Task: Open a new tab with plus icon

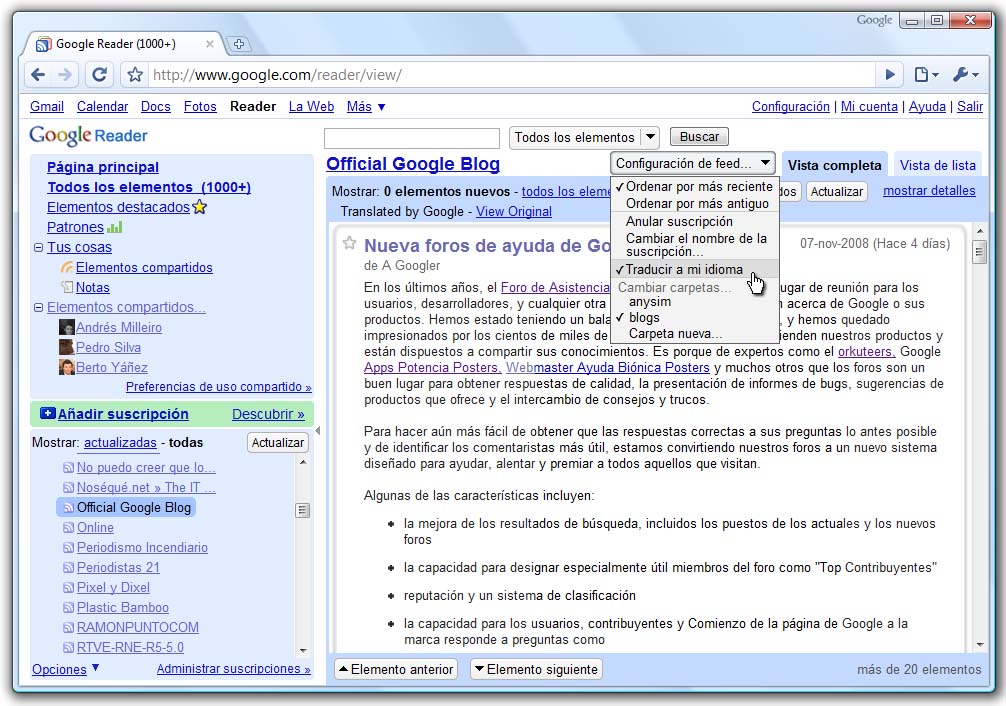Action: click(x=239, y=44)
